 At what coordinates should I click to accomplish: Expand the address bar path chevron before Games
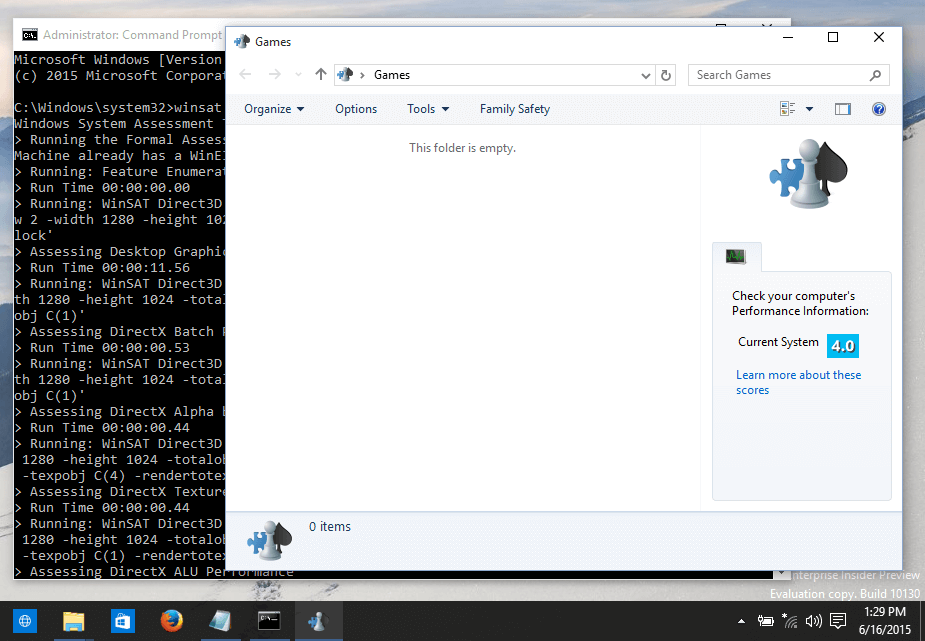(362, 75)
